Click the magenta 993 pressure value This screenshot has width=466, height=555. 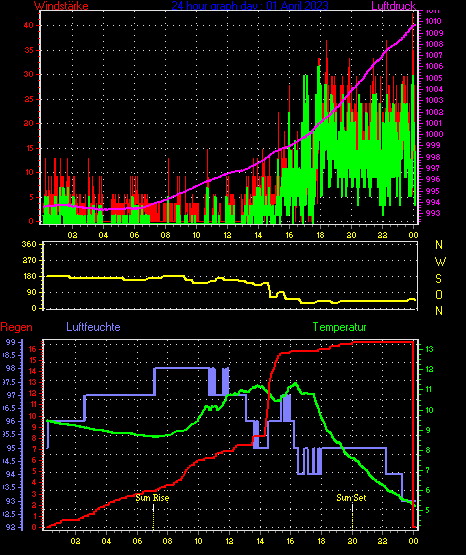click(x=433, y=213)
